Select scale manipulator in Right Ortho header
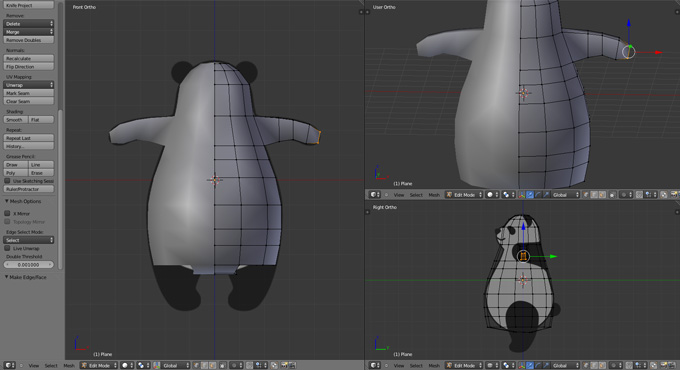The height and width of the screenshot is (370, 680). (546, 365)
